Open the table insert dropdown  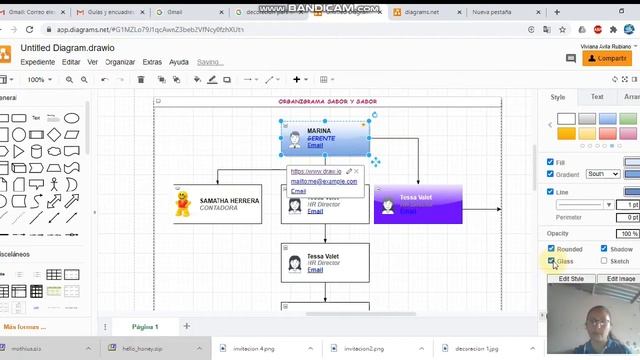pos(327,80)
